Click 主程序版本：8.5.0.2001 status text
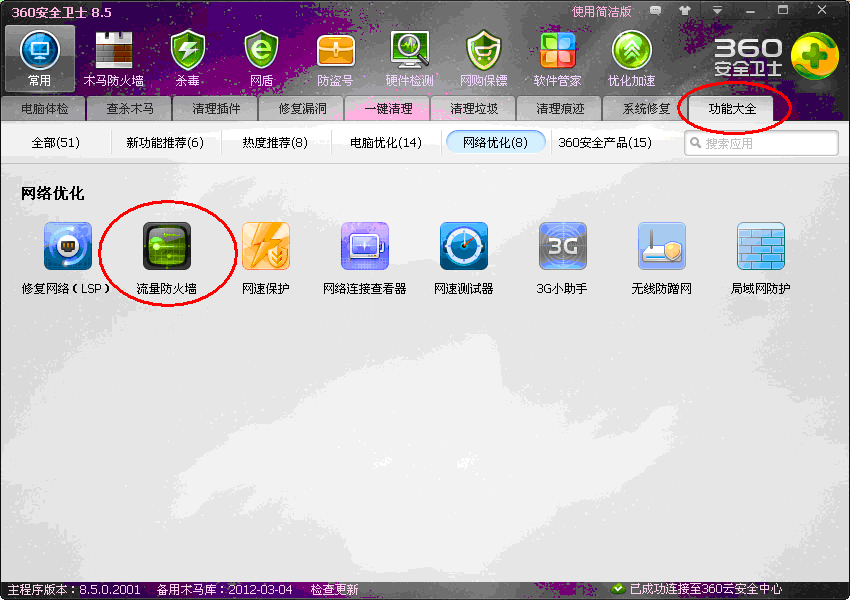 tap(74, 590)
